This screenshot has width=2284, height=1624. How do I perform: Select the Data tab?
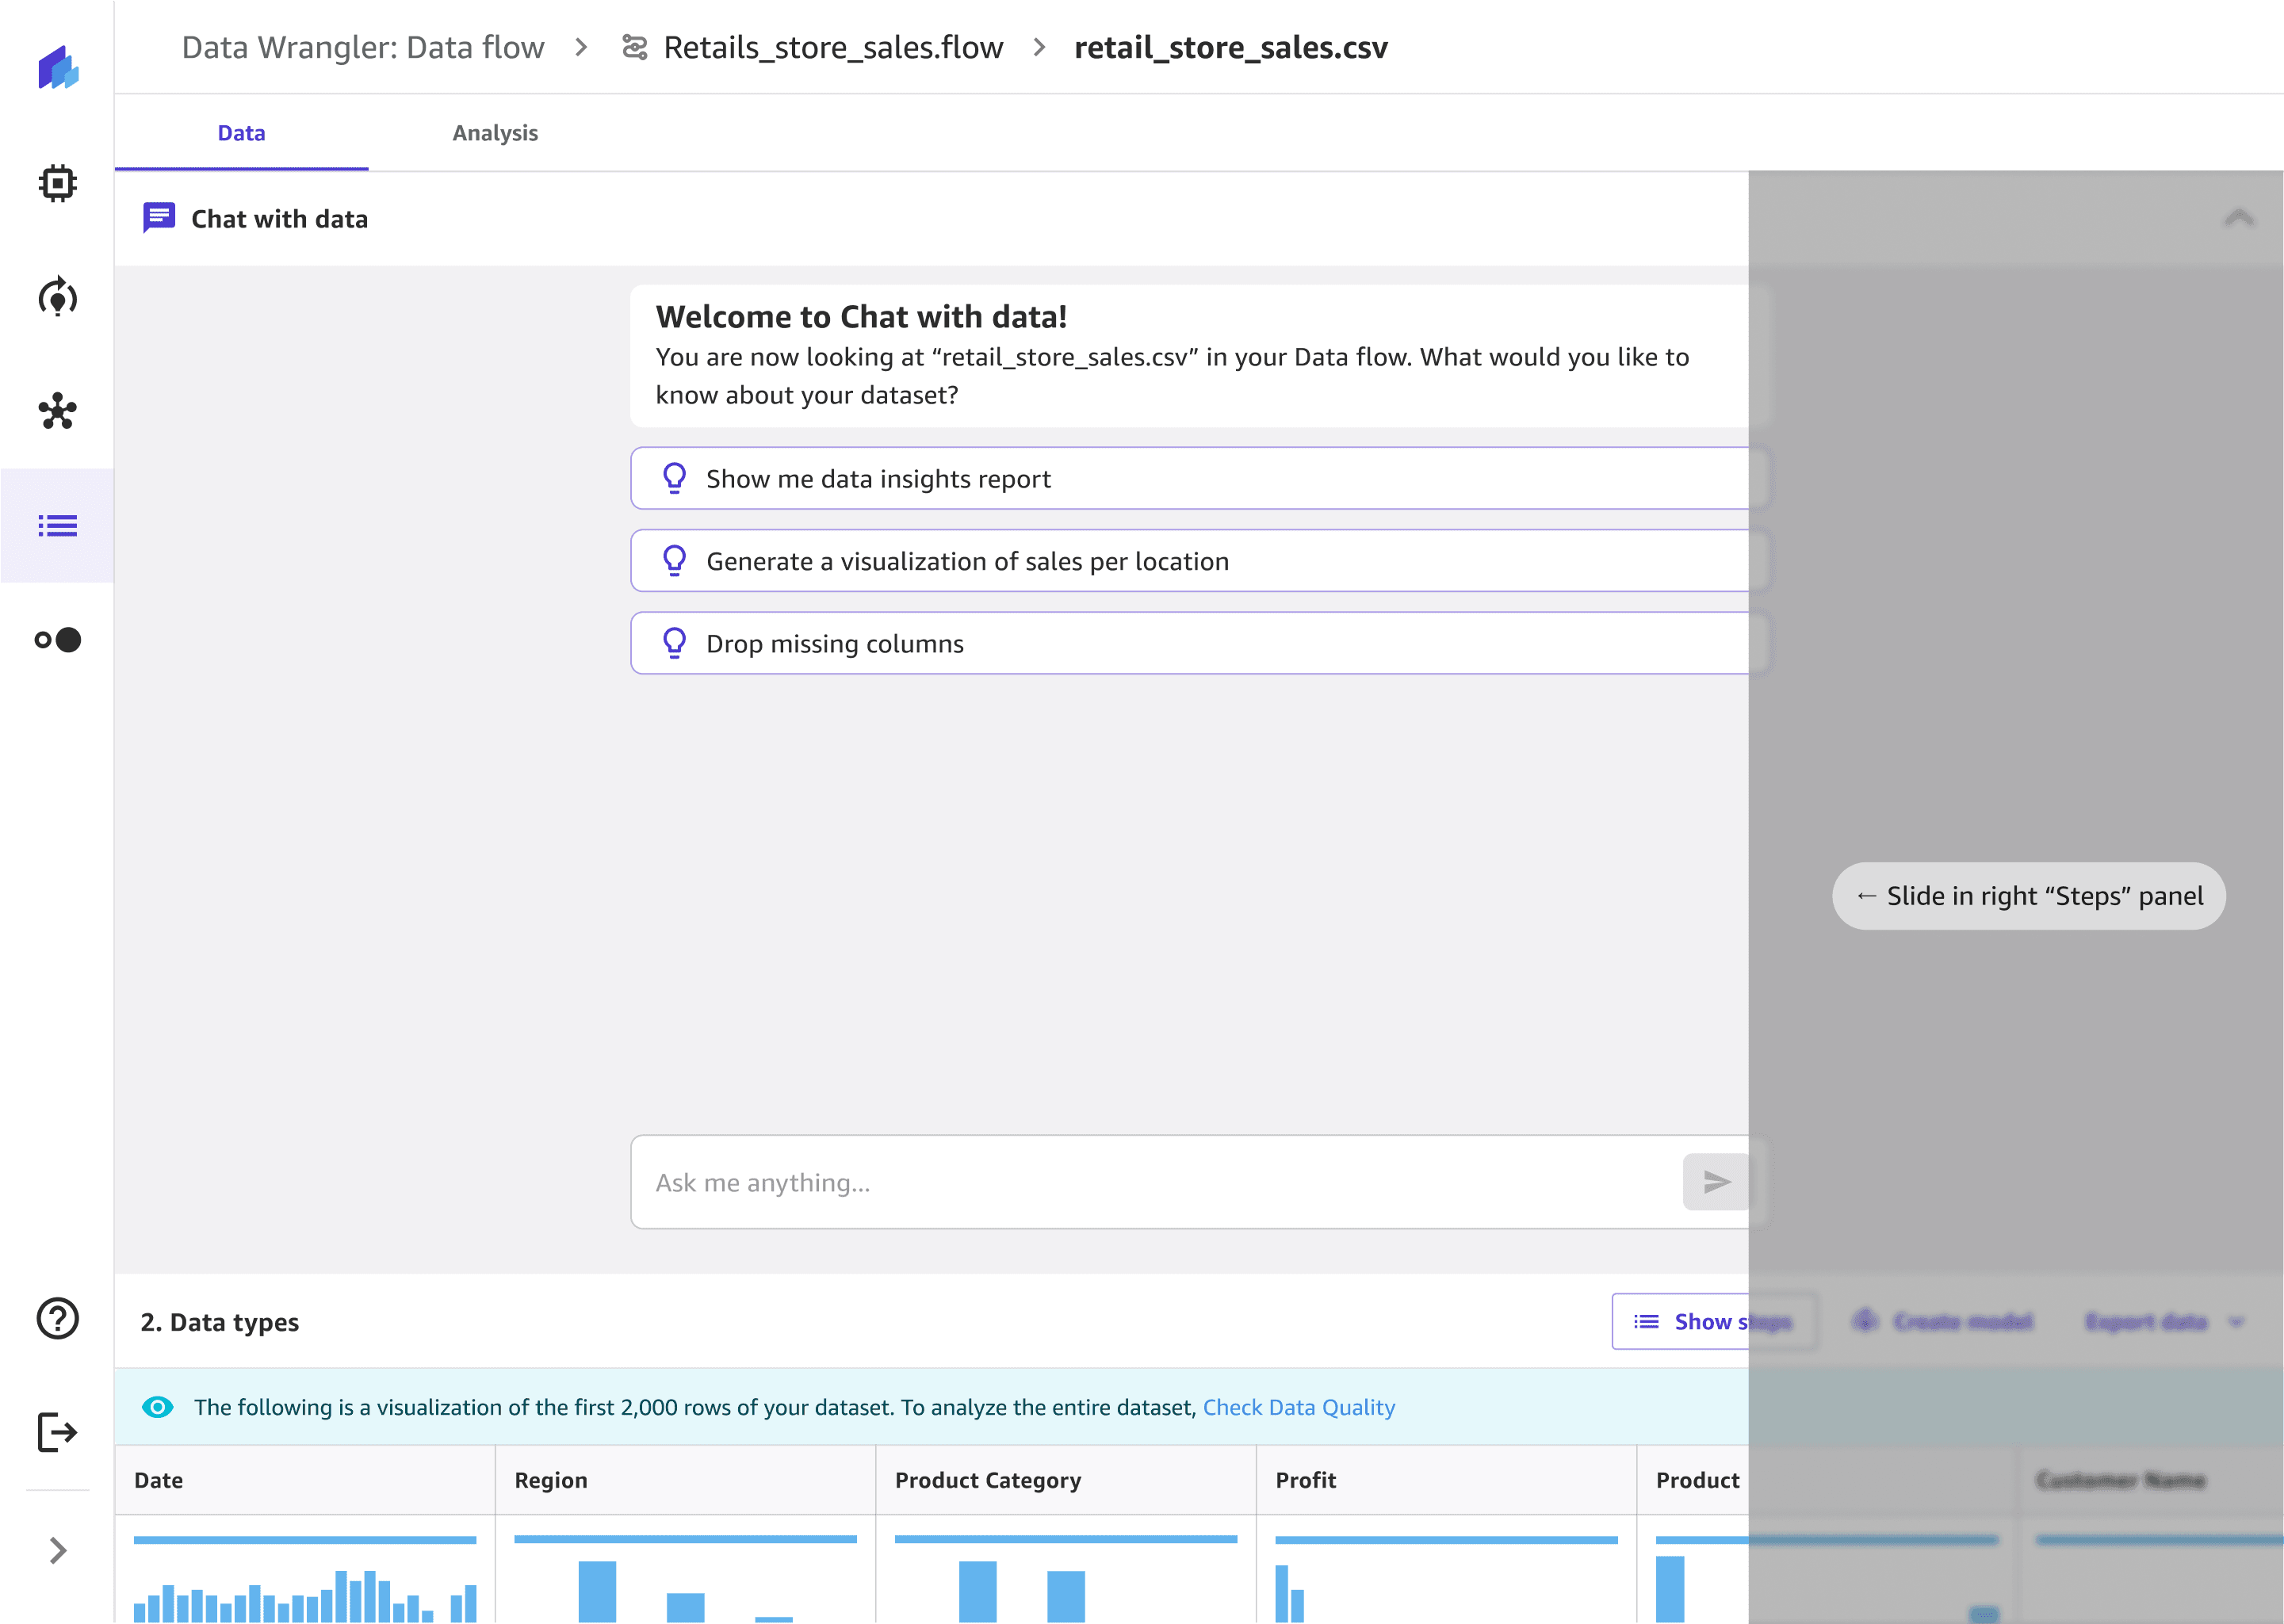(241, 133)
